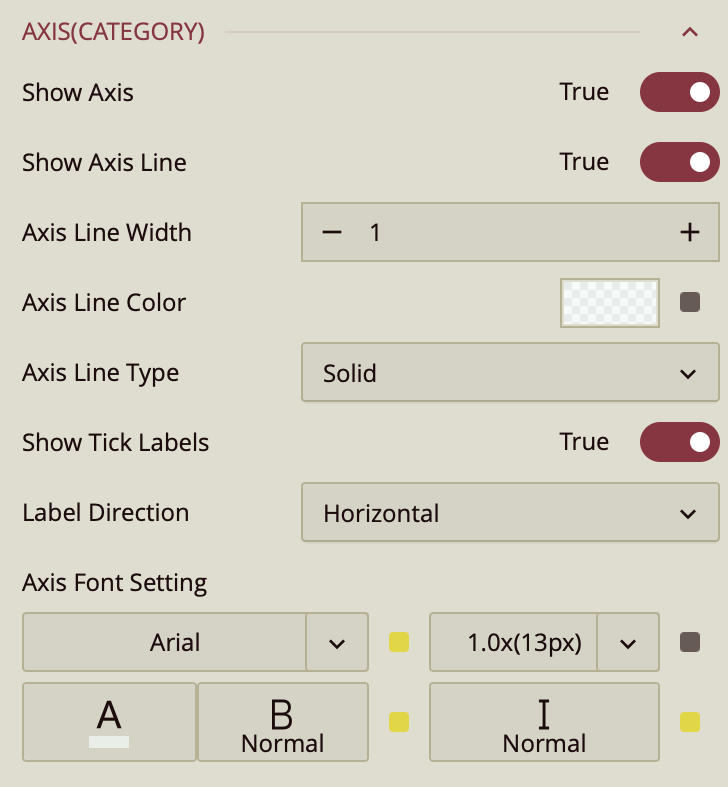Screen dimensions: 728x787
Task: Click gray square indicator beside Axis Line Color
Action: pos(689,302)
